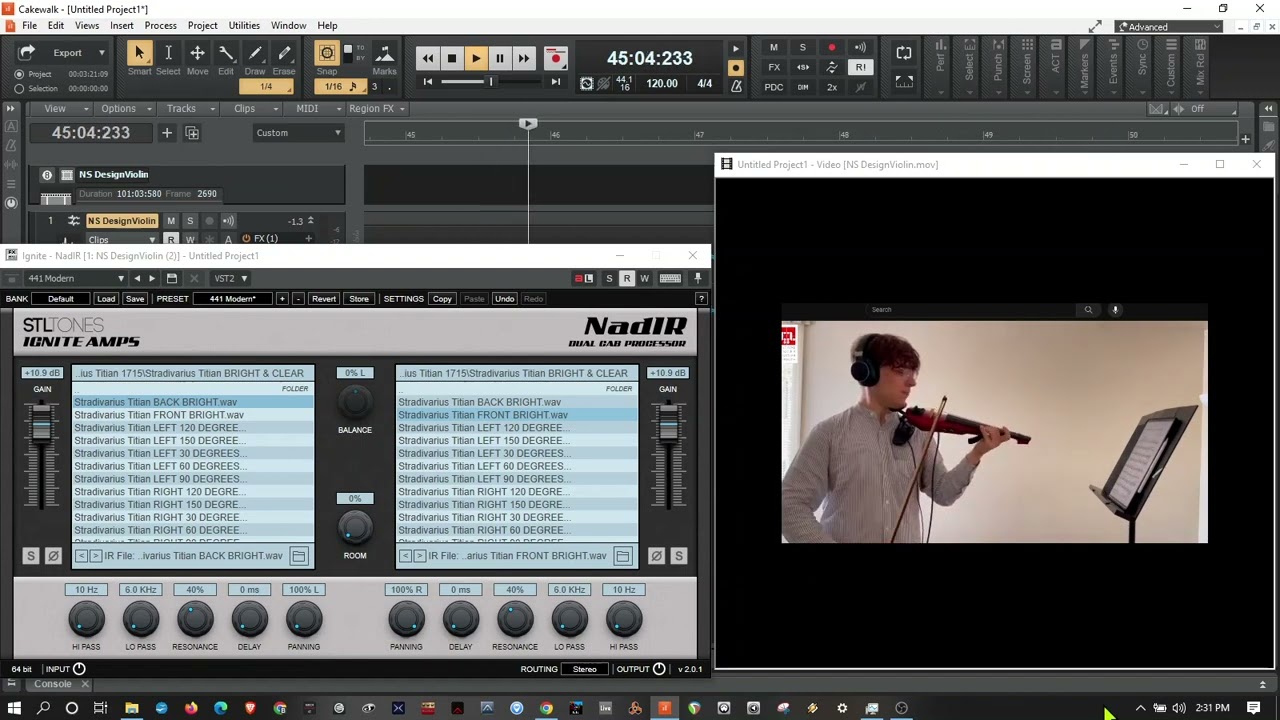Pick the Edit tool
Image resolution: width=1280 pixels, height=720 pixels.
pyautogui.click(x=226, y=55)
